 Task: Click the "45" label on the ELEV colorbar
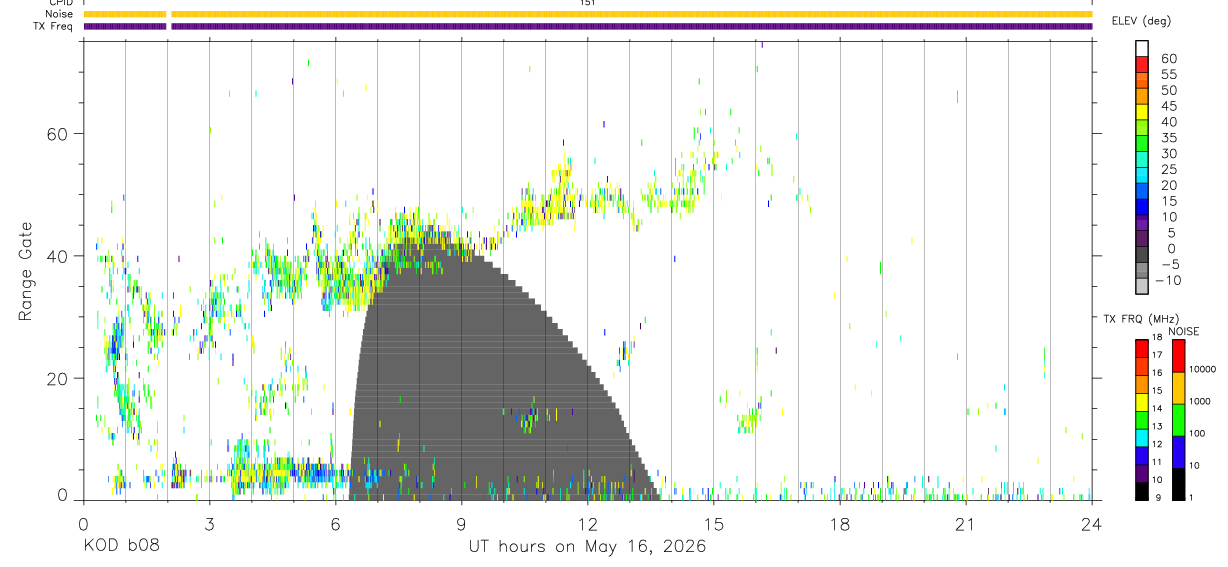click(1168, 106)
